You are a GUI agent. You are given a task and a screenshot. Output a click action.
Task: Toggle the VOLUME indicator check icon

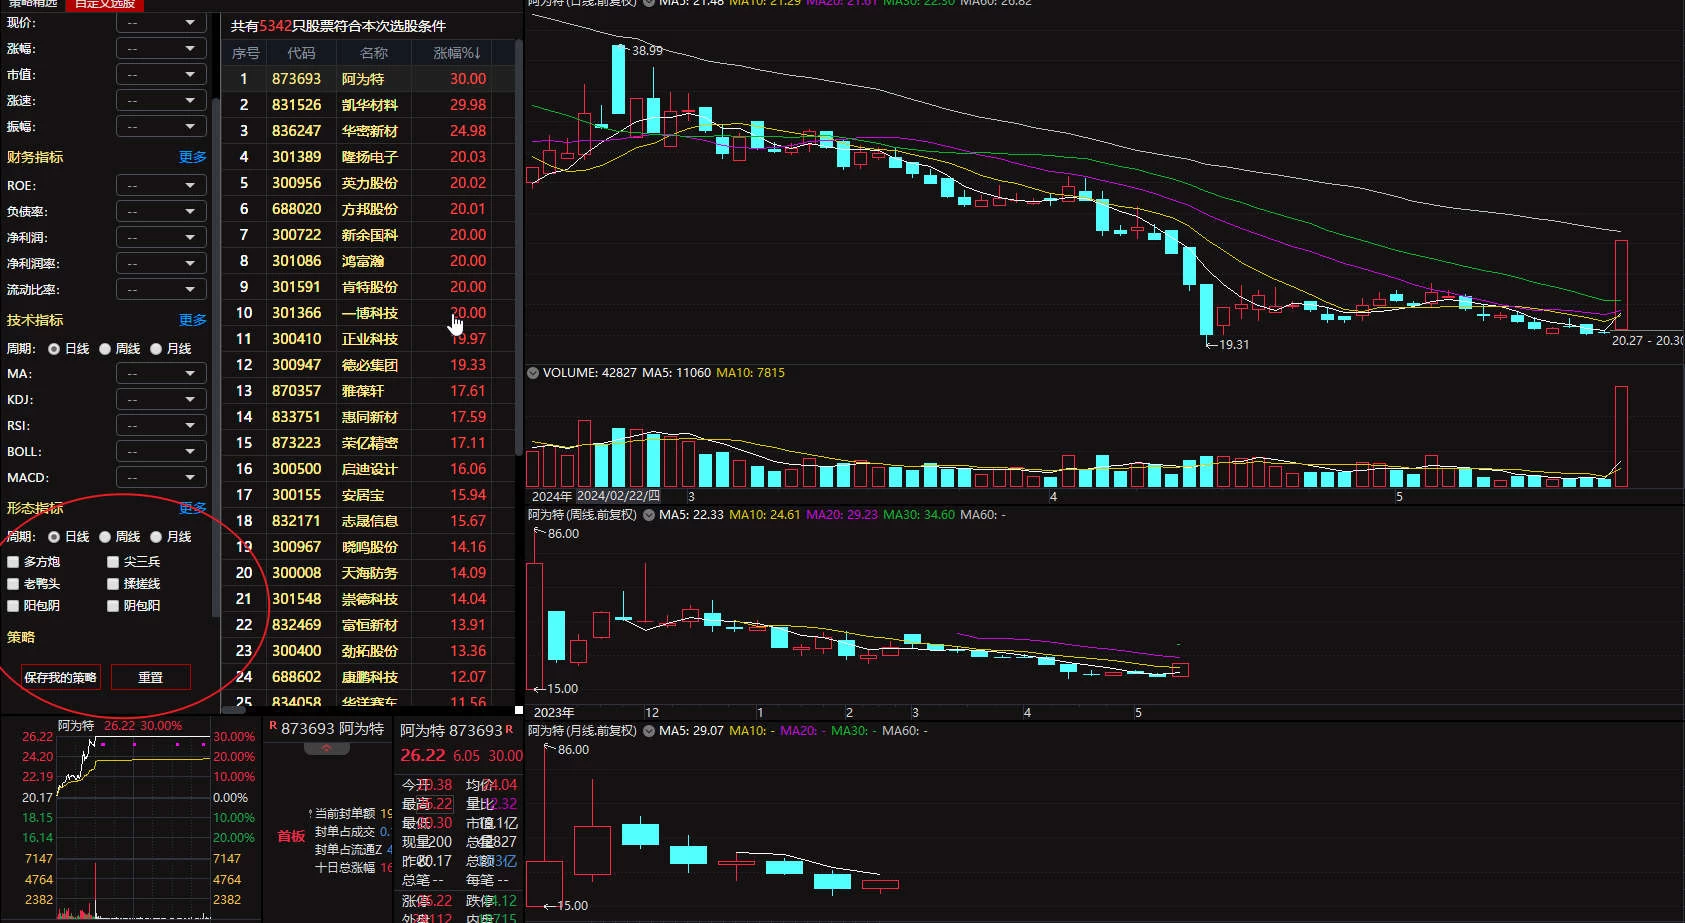click(533, 373)
